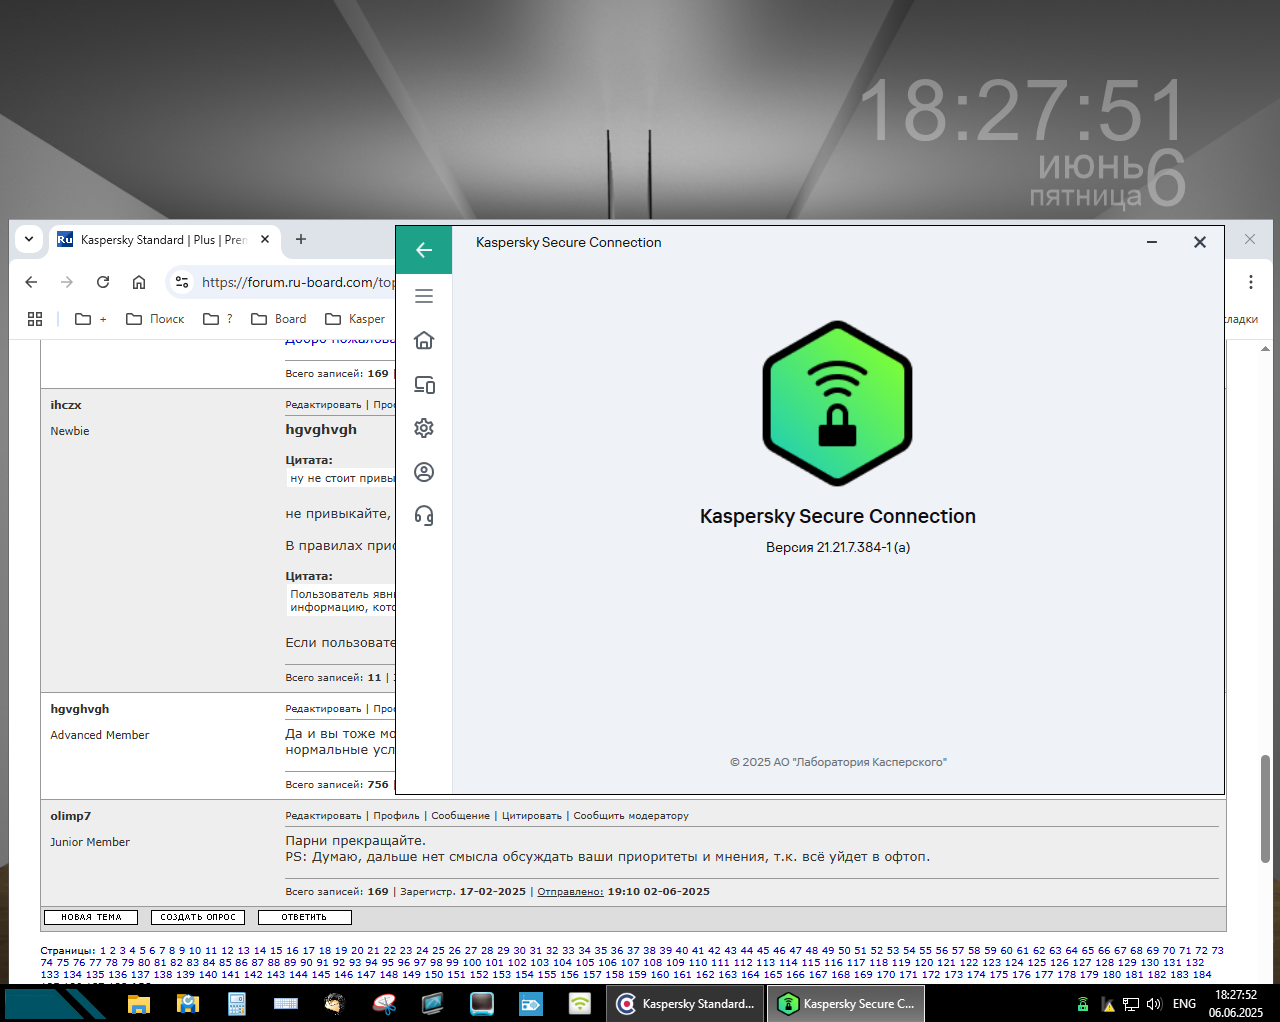
Task: Open File Explorer from the taskbar
Action: click(x=138, y=1003)
